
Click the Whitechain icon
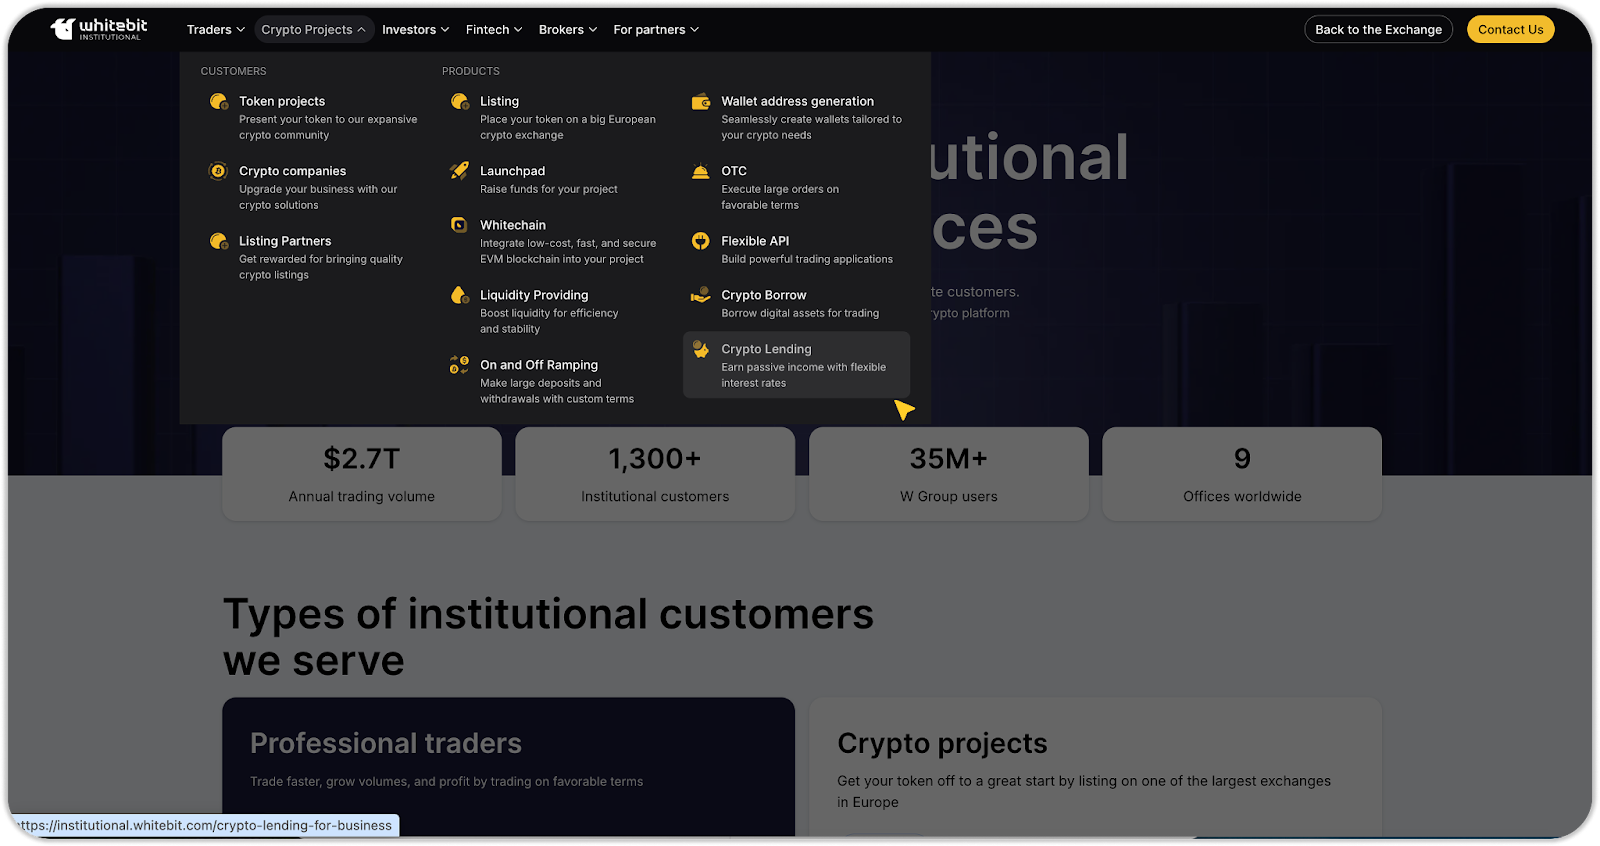point(459,225)
